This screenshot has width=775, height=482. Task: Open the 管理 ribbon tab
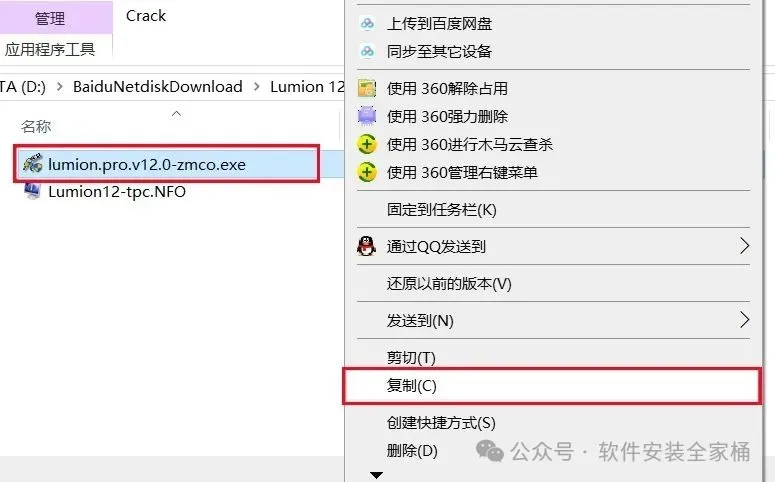tap(50, 18)
